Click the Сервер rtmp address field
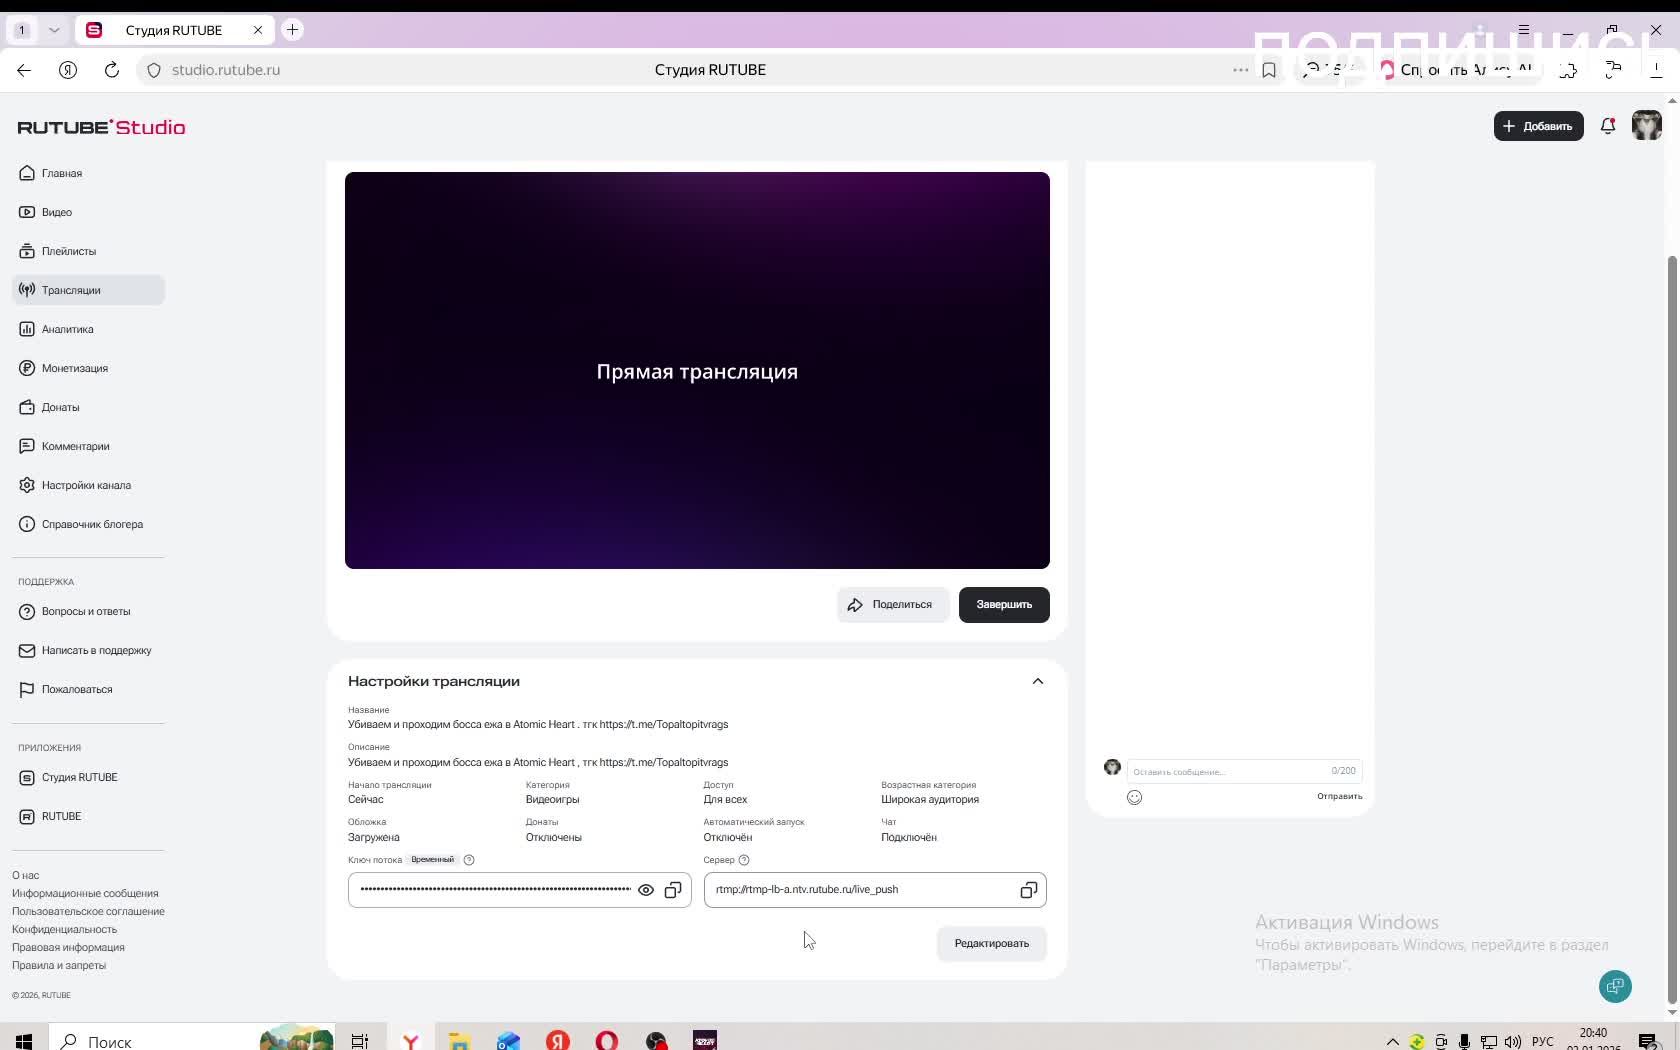Screen dimensions: 1680x1050 [x=875, y=890]
